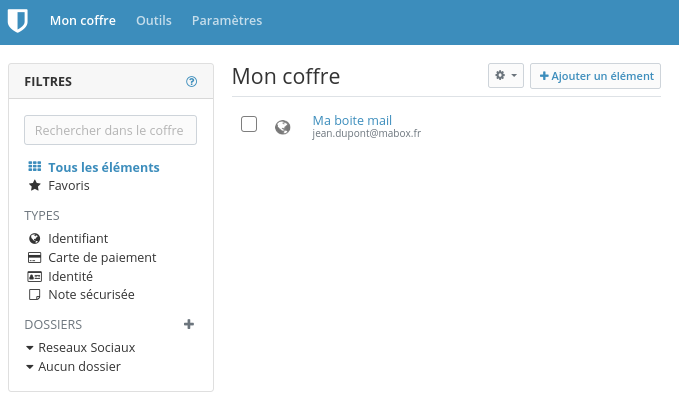Focus the Rechercher dans le coffre field
This screenshot has height=418, width=679.
pos(110,130)
